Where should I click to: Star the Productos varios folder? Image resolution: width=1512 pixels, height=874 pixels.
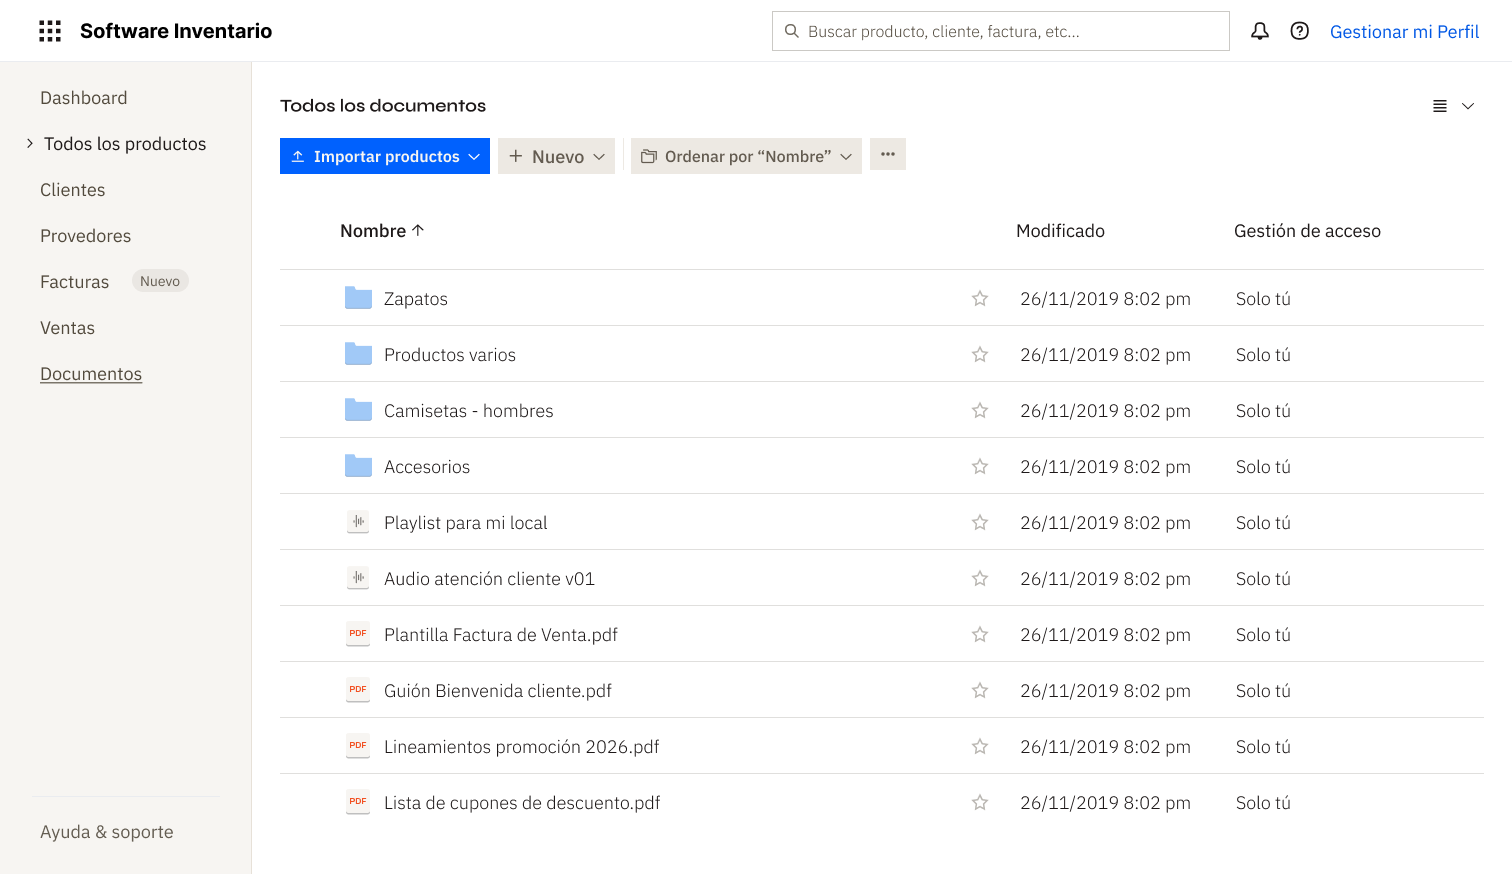click(980, 355)
